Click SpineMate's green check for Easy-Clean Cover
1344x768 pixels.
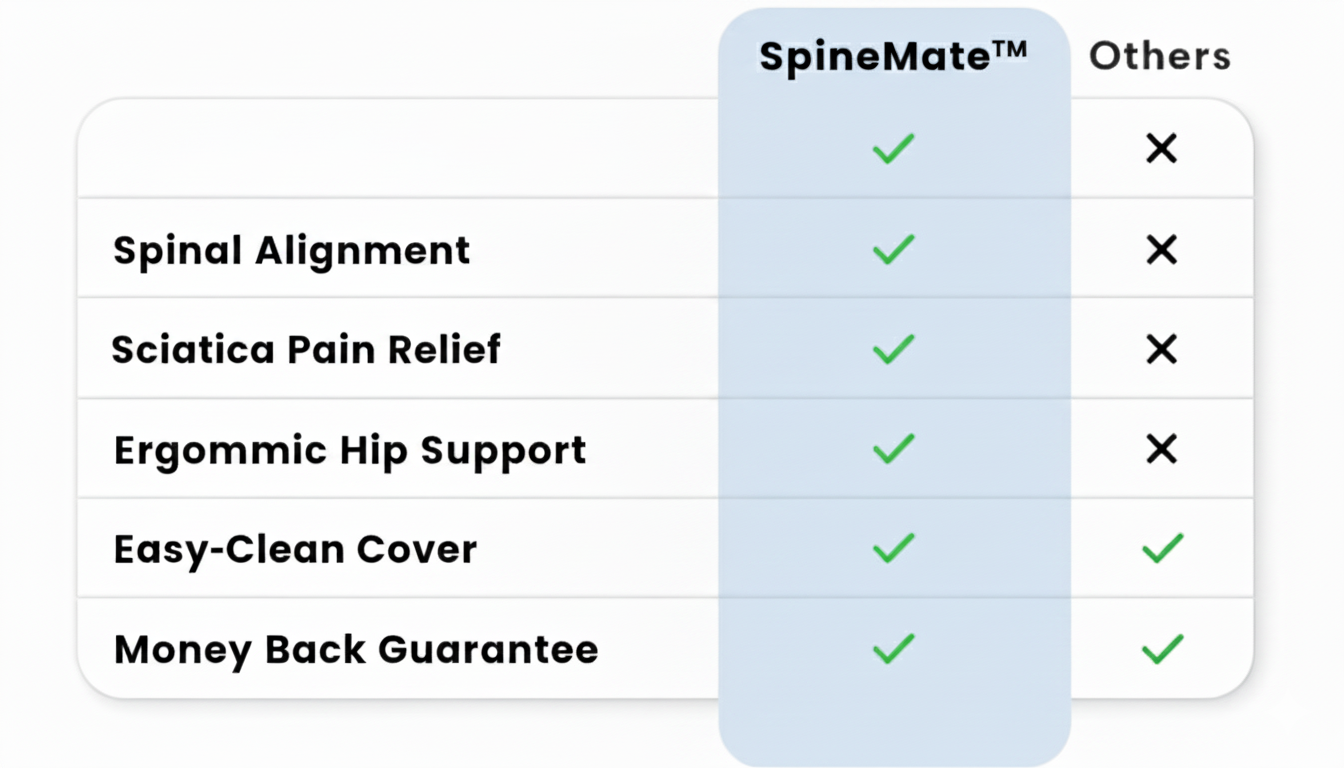click(x=893, y=548)
